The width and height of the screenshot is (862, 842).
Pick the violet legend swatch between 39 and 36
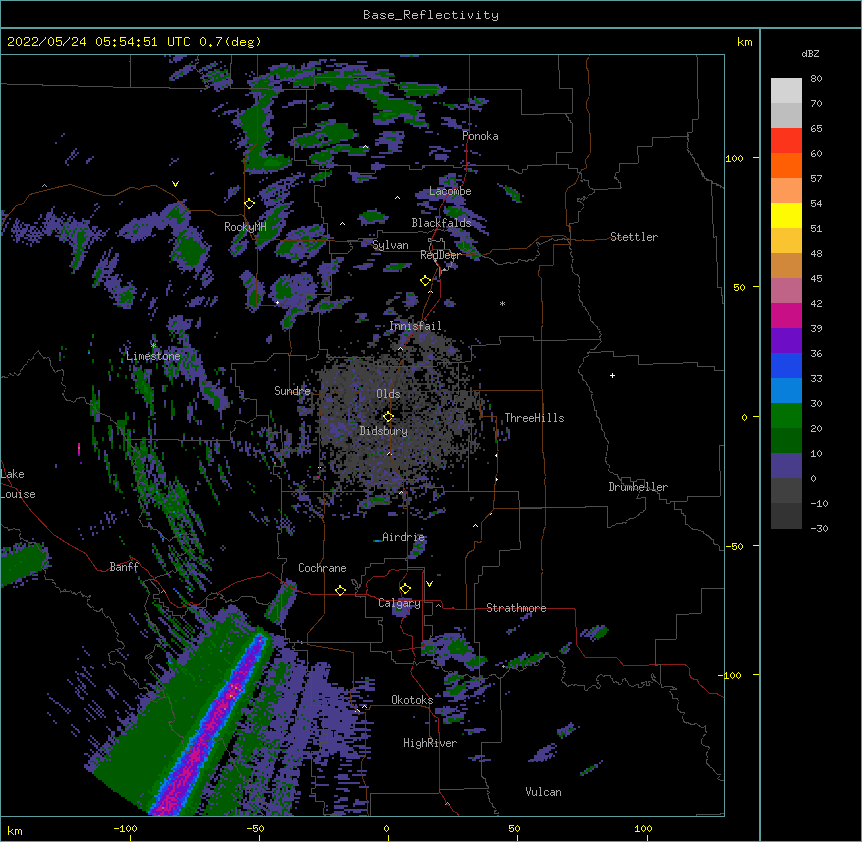click(x=786, y=341)
